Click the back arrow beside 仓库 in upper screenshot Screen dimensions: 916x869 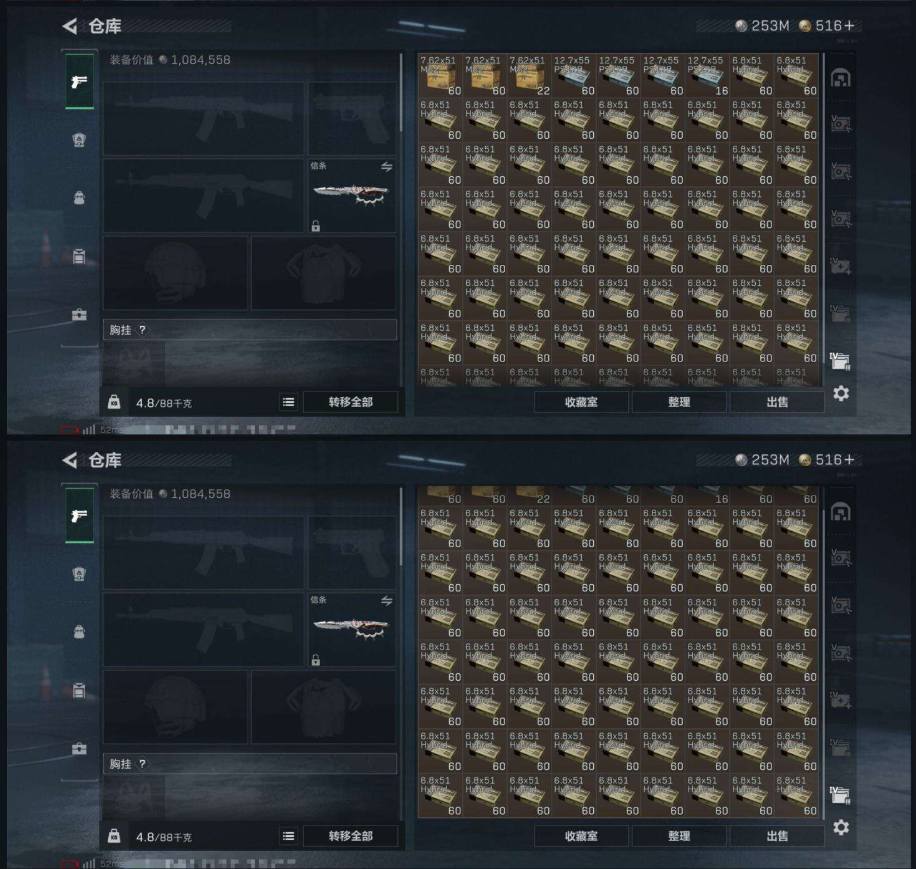[x=70, y=26]
